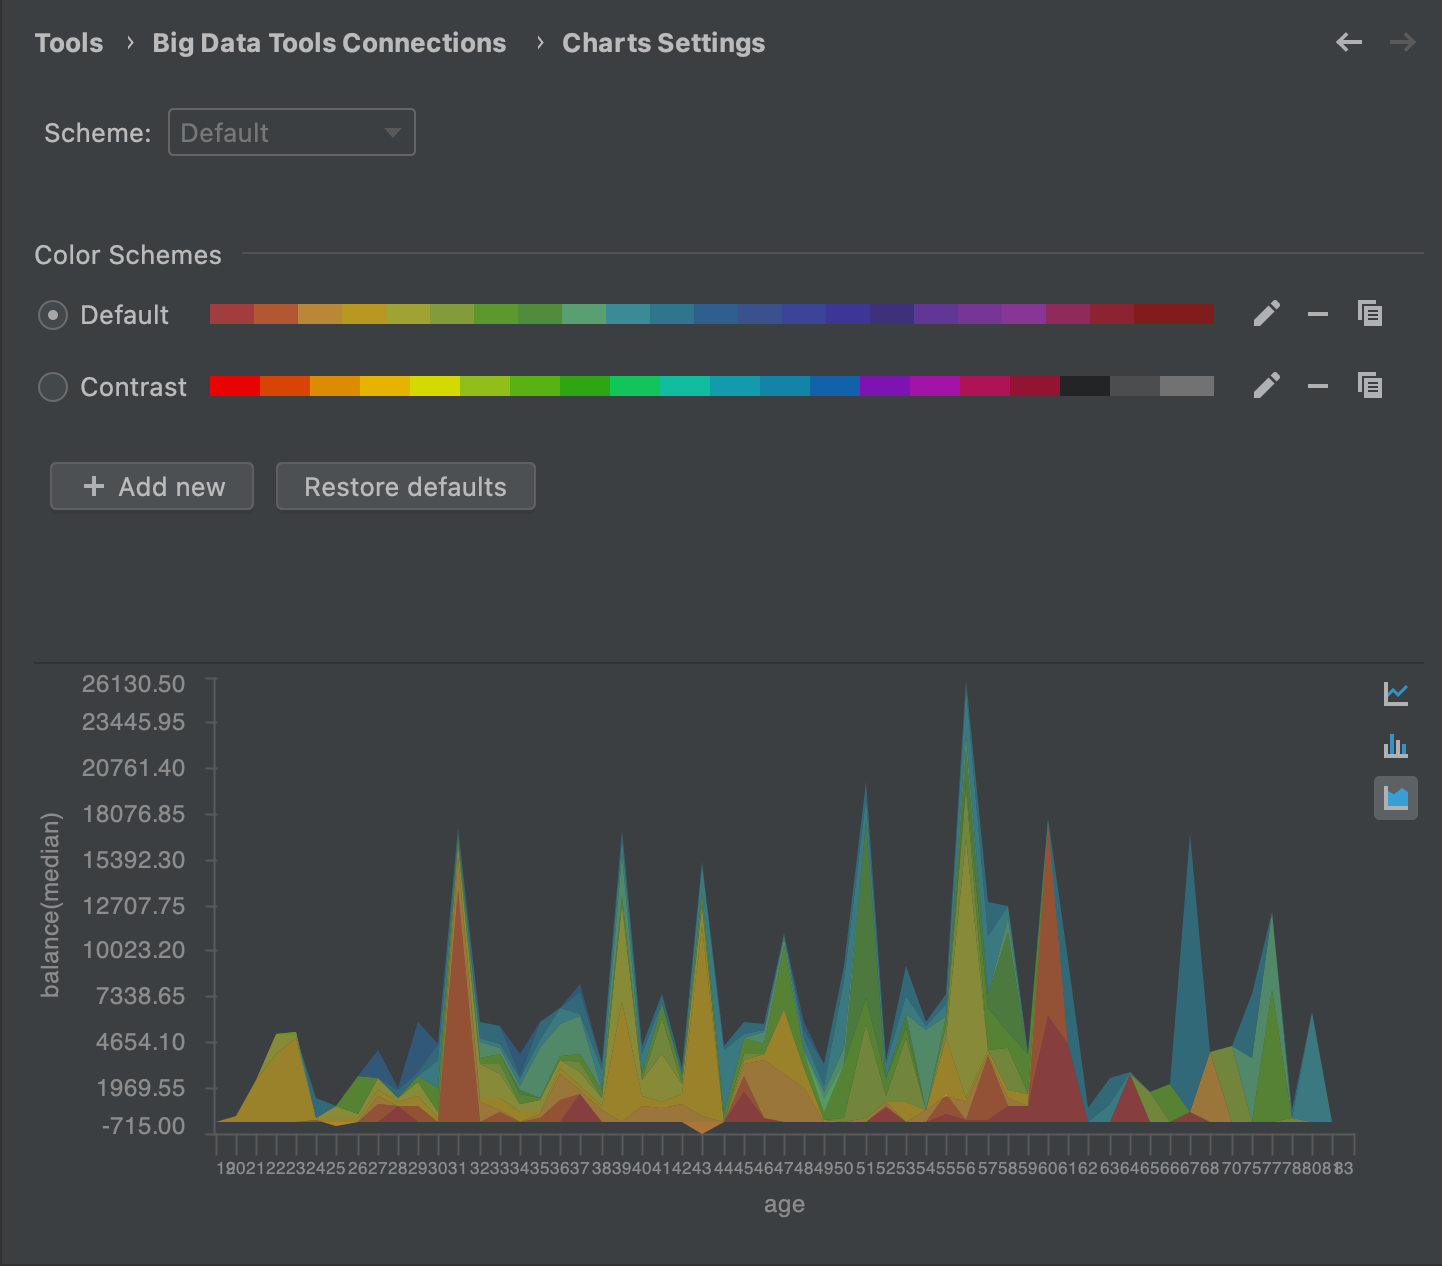This screenshot has height=1266, width=1442.
Task: Select the Contrast scheme radio button
Action: [x=52, y=387]
